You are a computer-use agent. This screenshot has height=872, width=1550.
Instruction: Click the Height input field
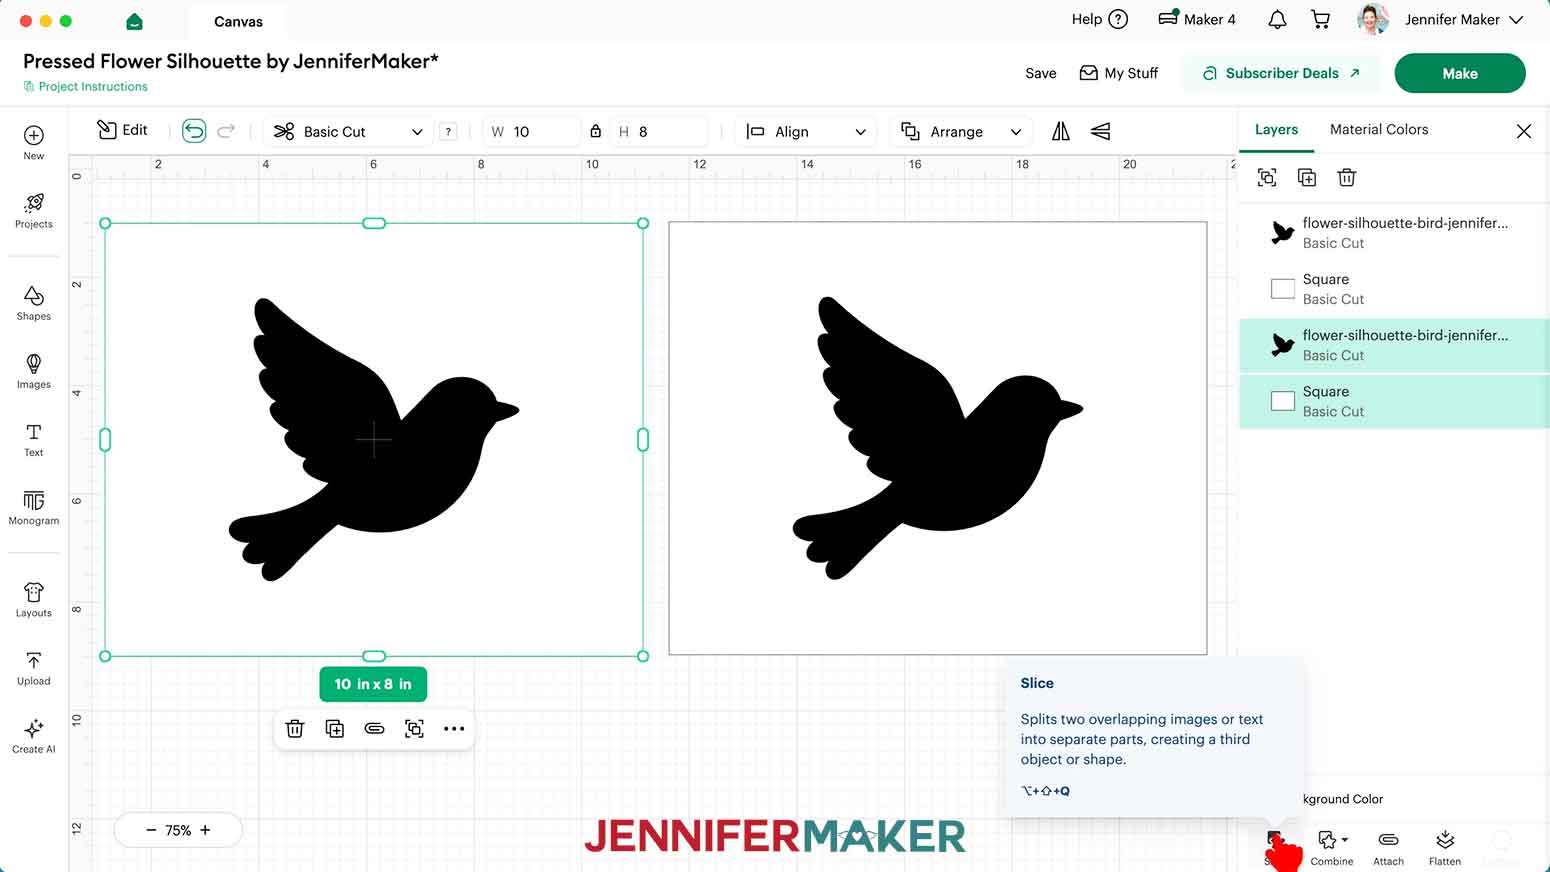point(660,131)
